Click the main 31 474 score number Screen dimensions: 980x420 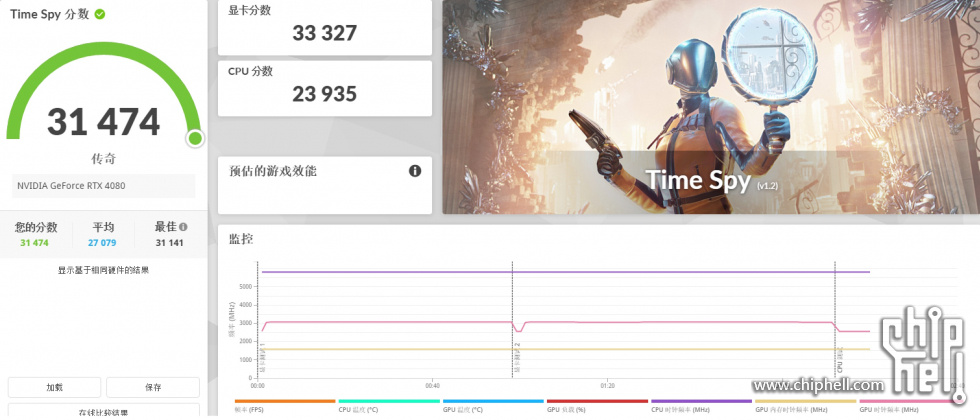104,122
